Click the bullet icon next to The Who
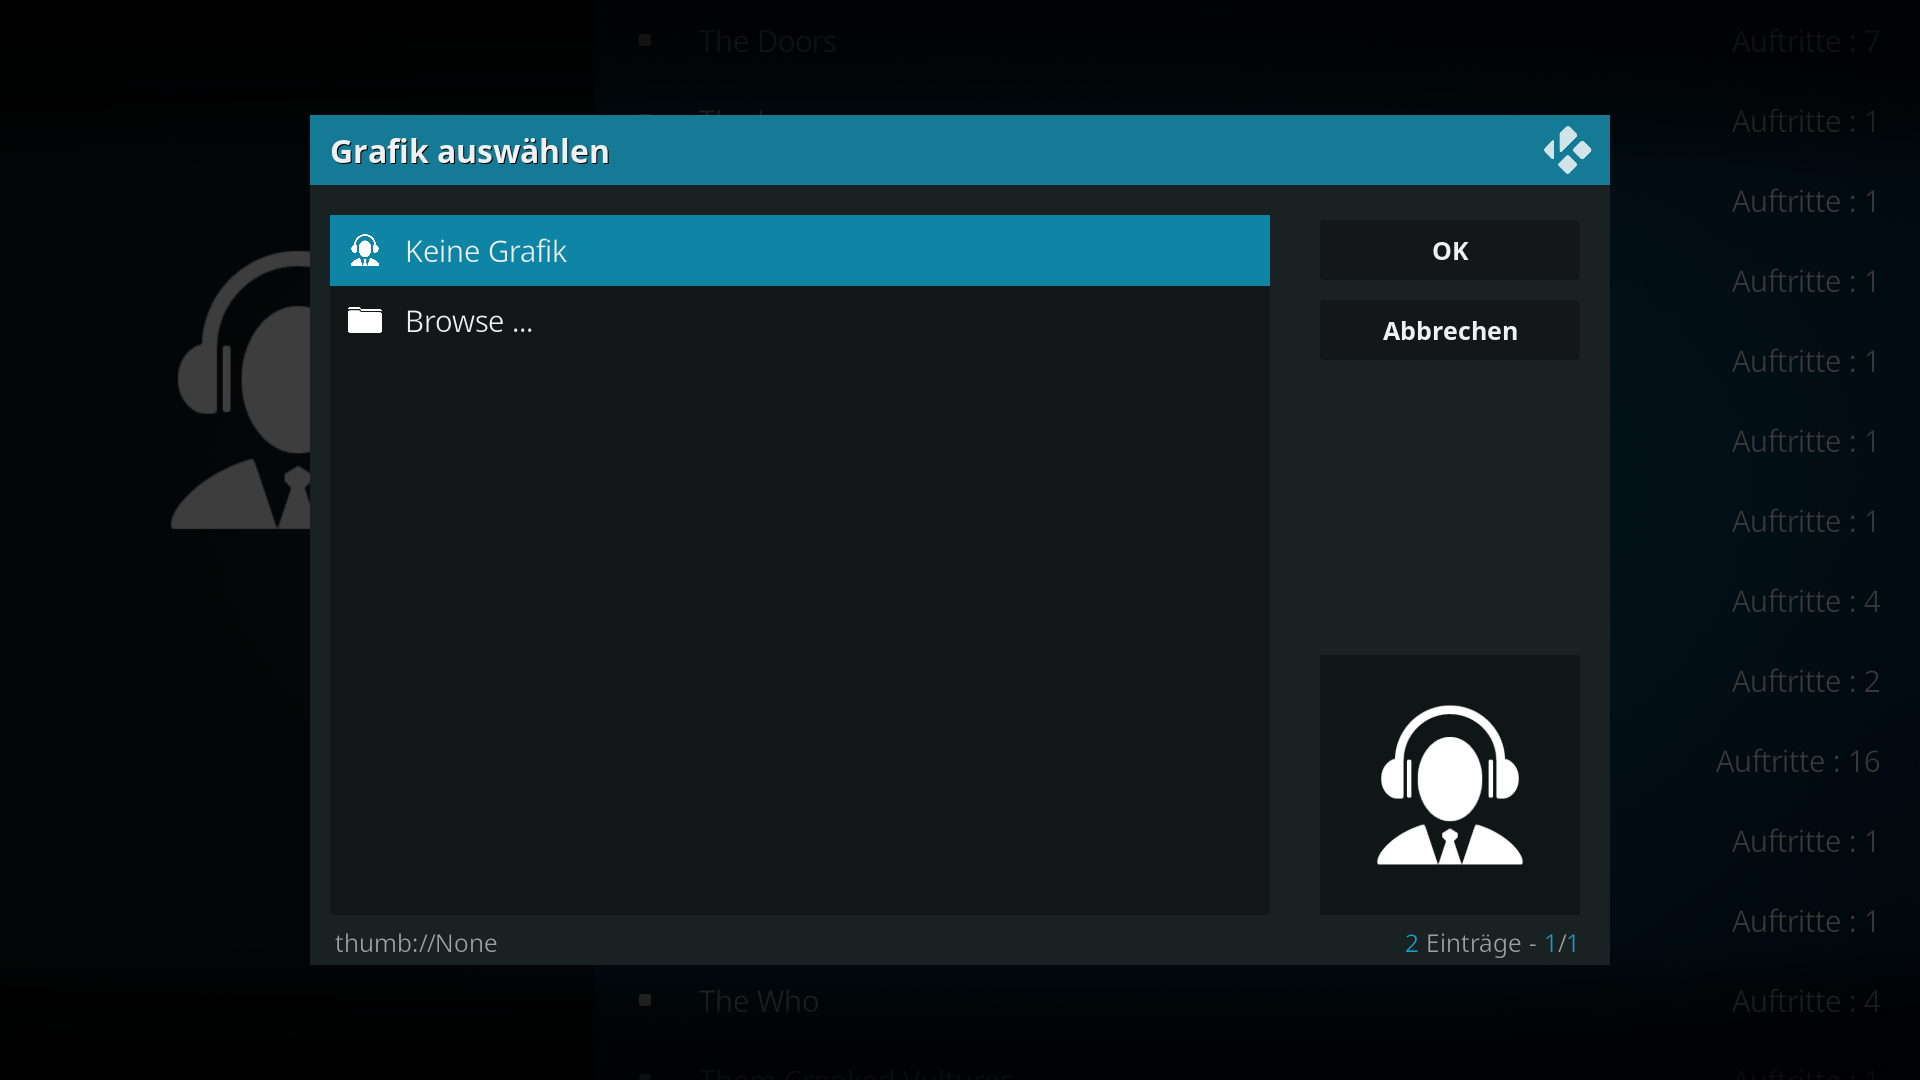 coord(645,1000)
